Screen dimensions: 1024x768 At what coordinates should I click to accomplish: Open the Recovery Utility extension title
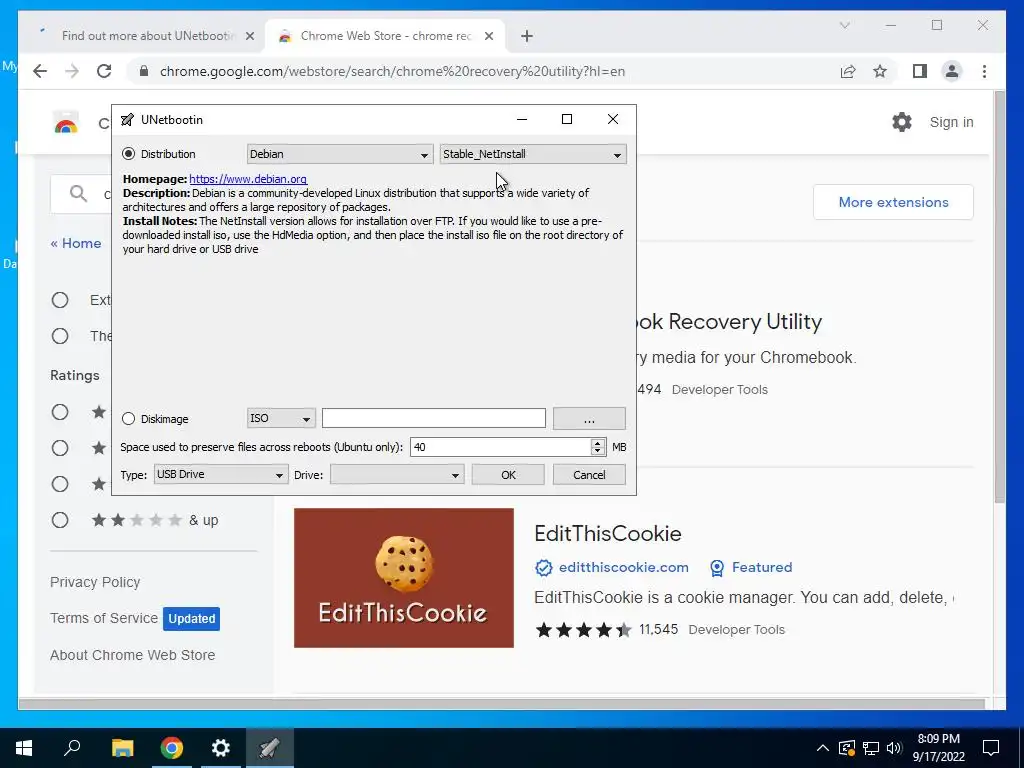pos(728,321)
